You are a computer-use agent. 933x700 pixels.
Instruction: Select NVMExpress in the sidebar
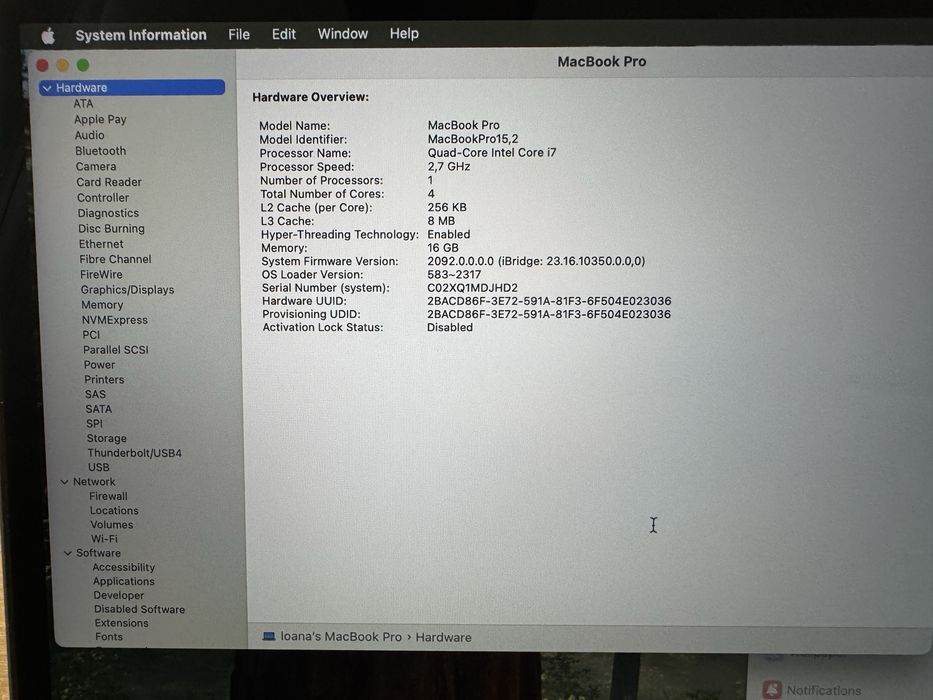click(x=115, y=320)
